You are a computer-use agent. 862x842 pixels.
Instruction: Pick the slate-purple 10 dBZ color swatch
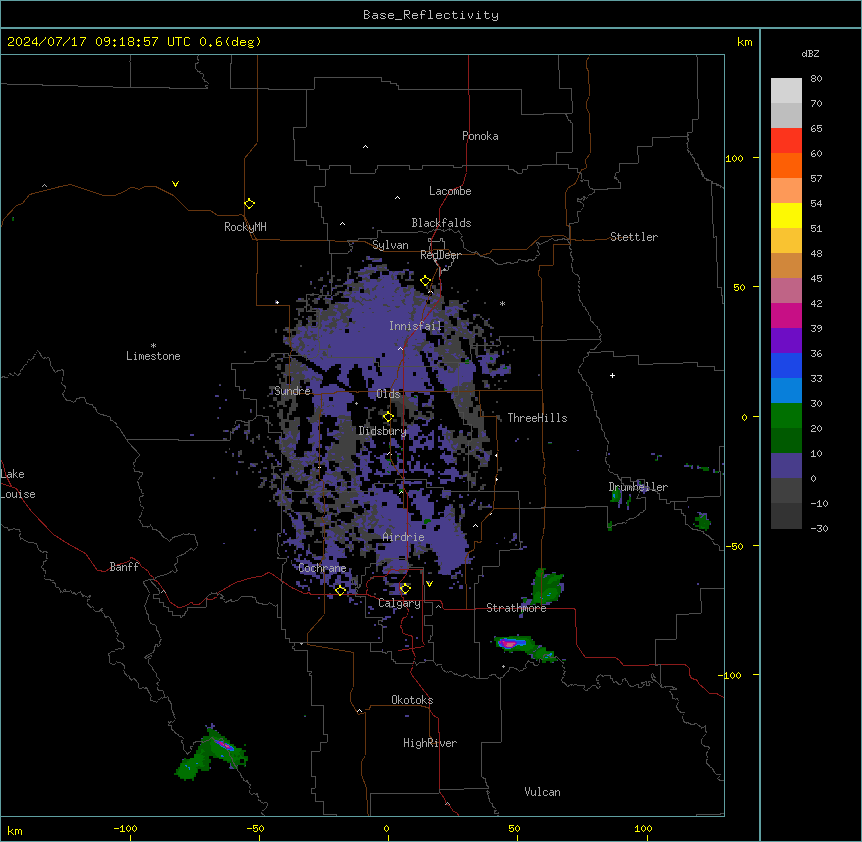click(786, 466)
